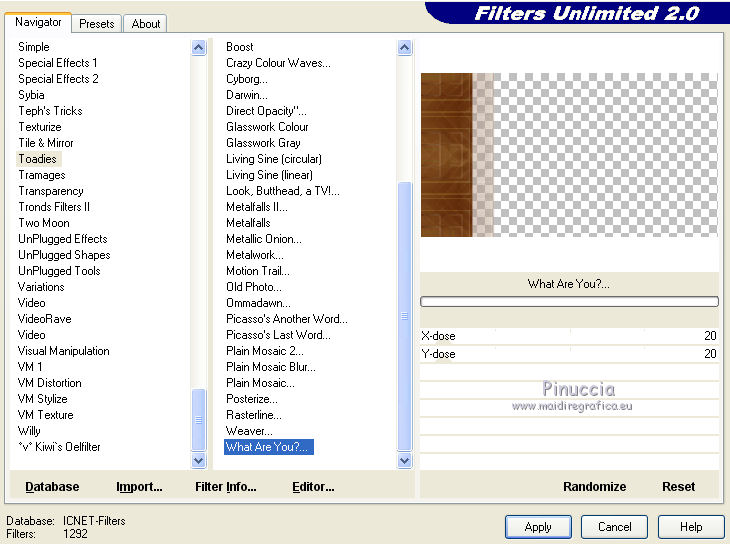
Task: Select VM Texture category
Action: (46, 415)
